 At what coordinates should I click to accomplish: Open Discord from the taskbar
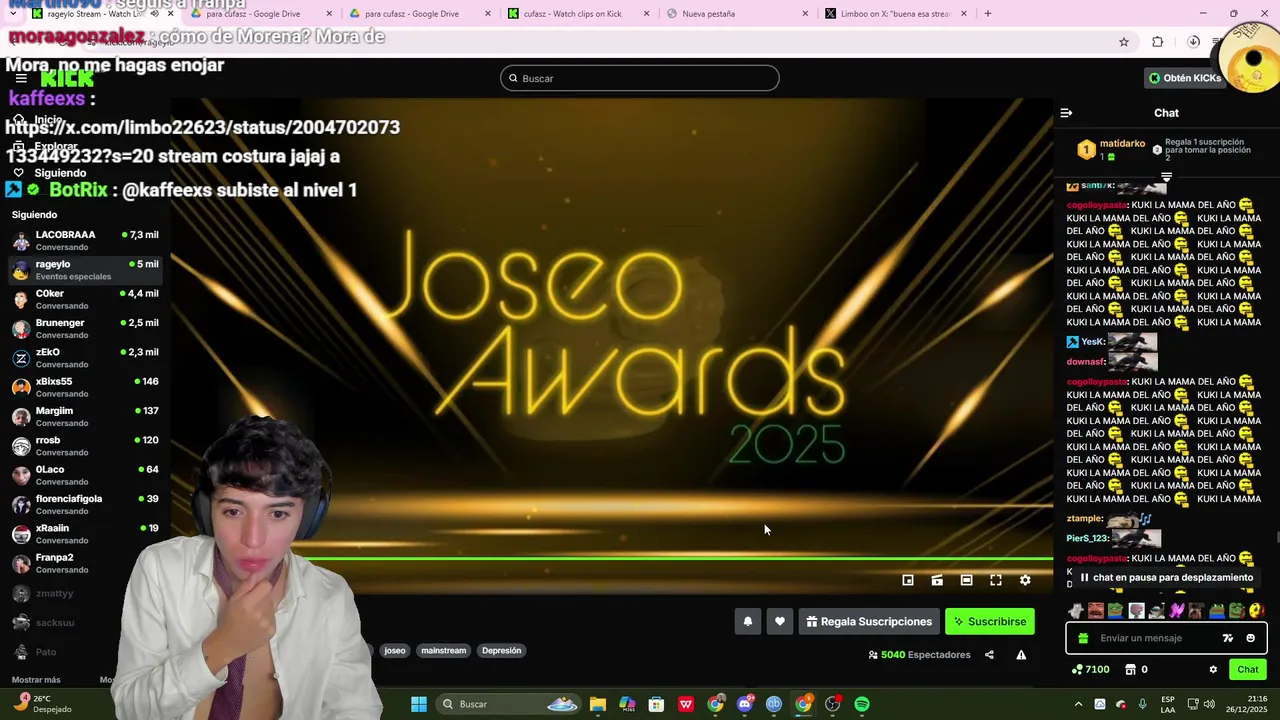point(745,704)
